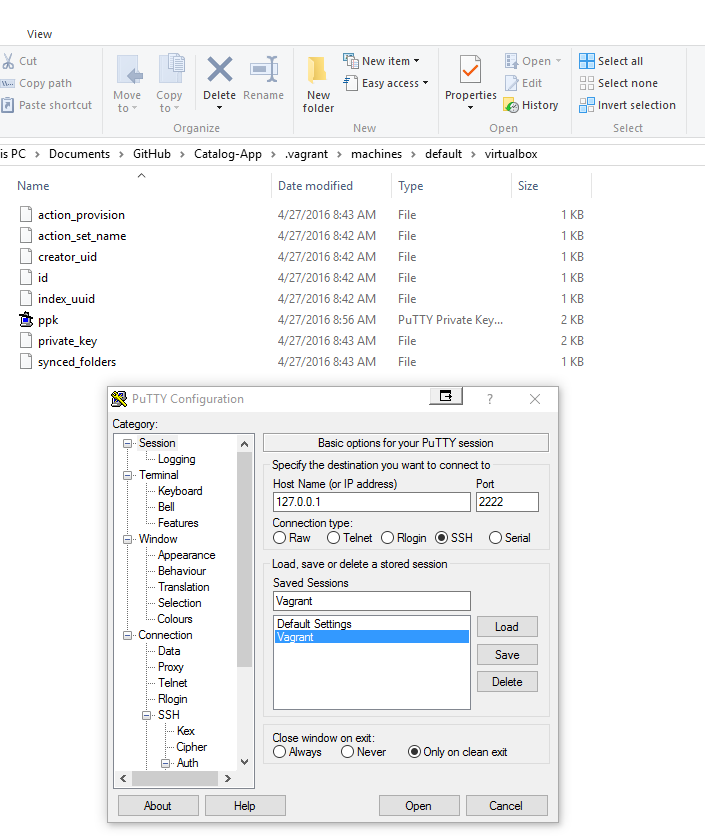Screen dimensions: 705x838
Task: Select the Serial connection type
Action: [495, 538]
